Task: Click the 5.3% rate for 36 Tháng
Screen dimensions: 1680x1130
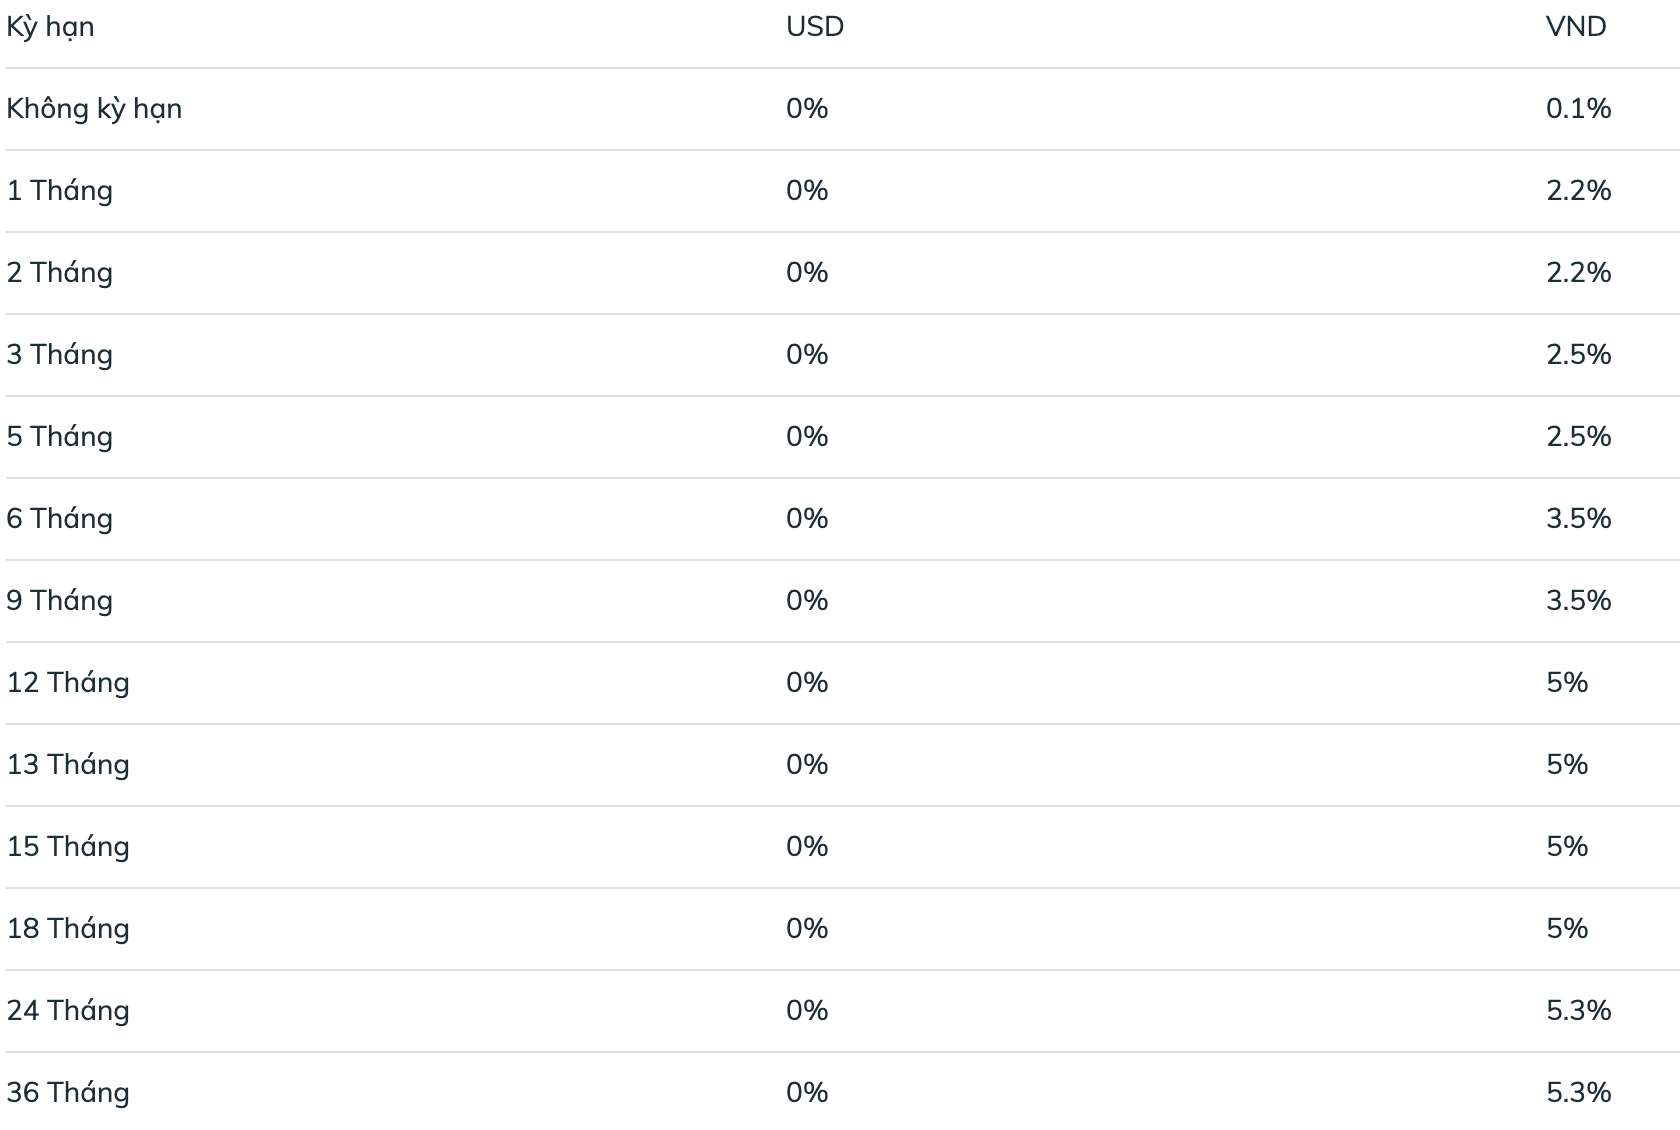Action: 1578,1093
